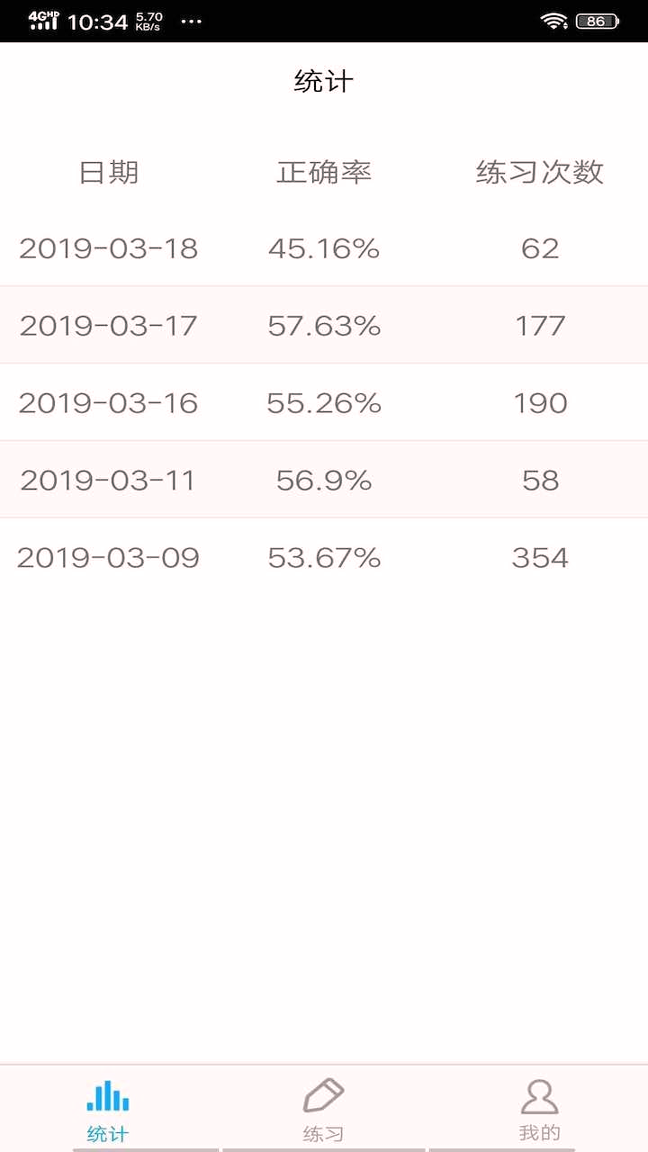Image resolution: width=648 pixels, height=1152 pixels.
Task: Tap the 10:34 clock in status bar
Action: coord(97,21)
